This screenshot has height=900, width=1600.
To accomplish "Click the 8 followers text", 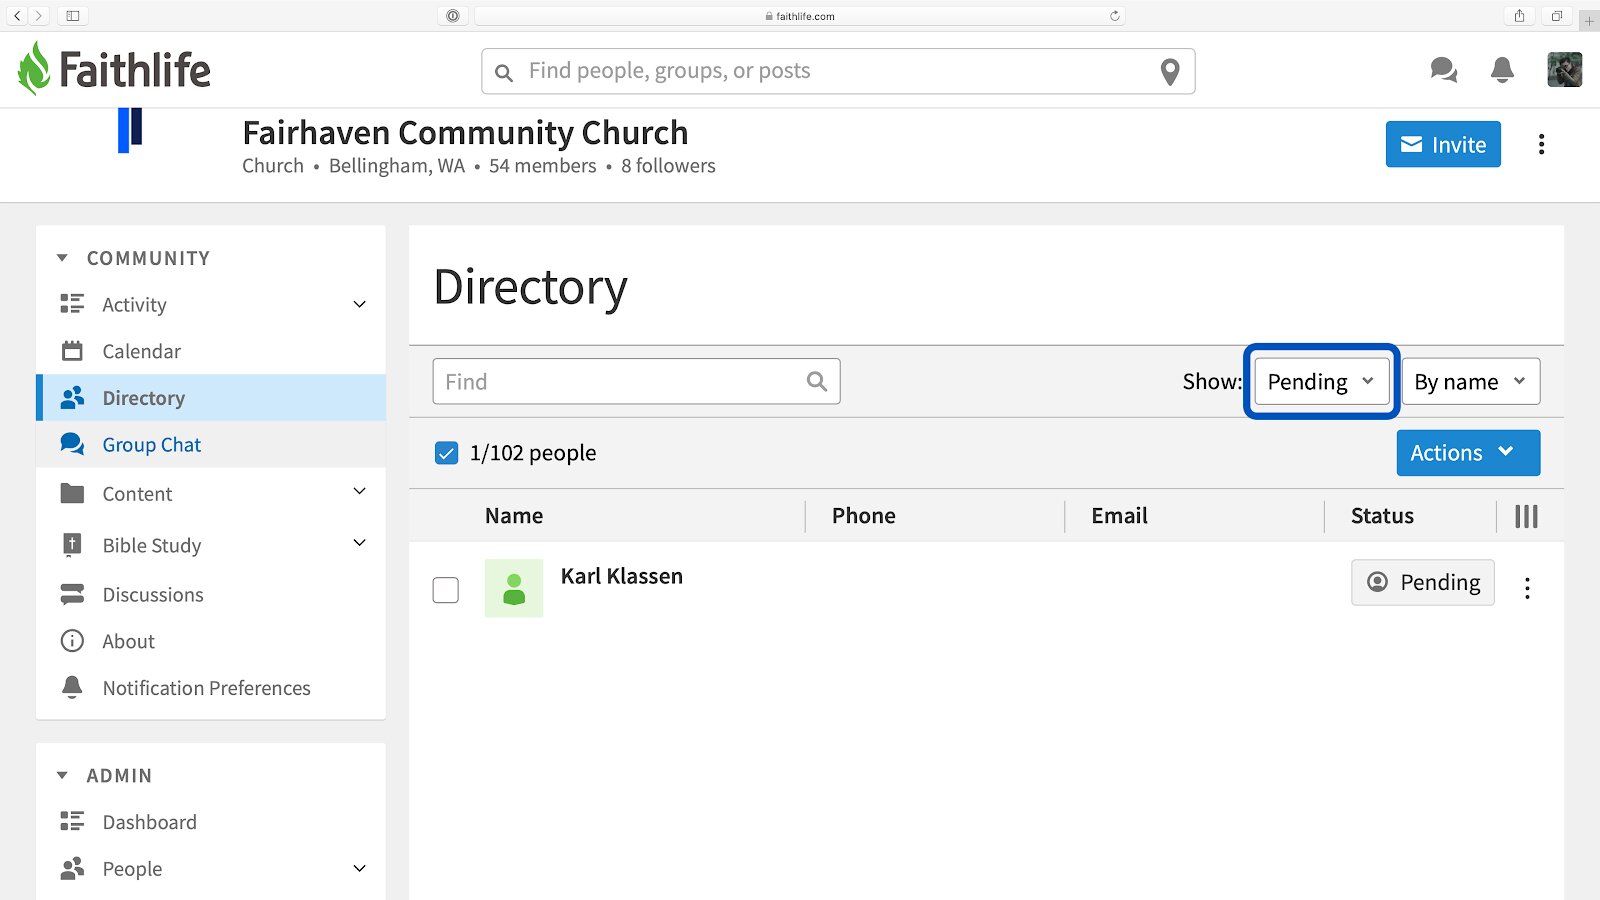I will click(x=668, y=166).
